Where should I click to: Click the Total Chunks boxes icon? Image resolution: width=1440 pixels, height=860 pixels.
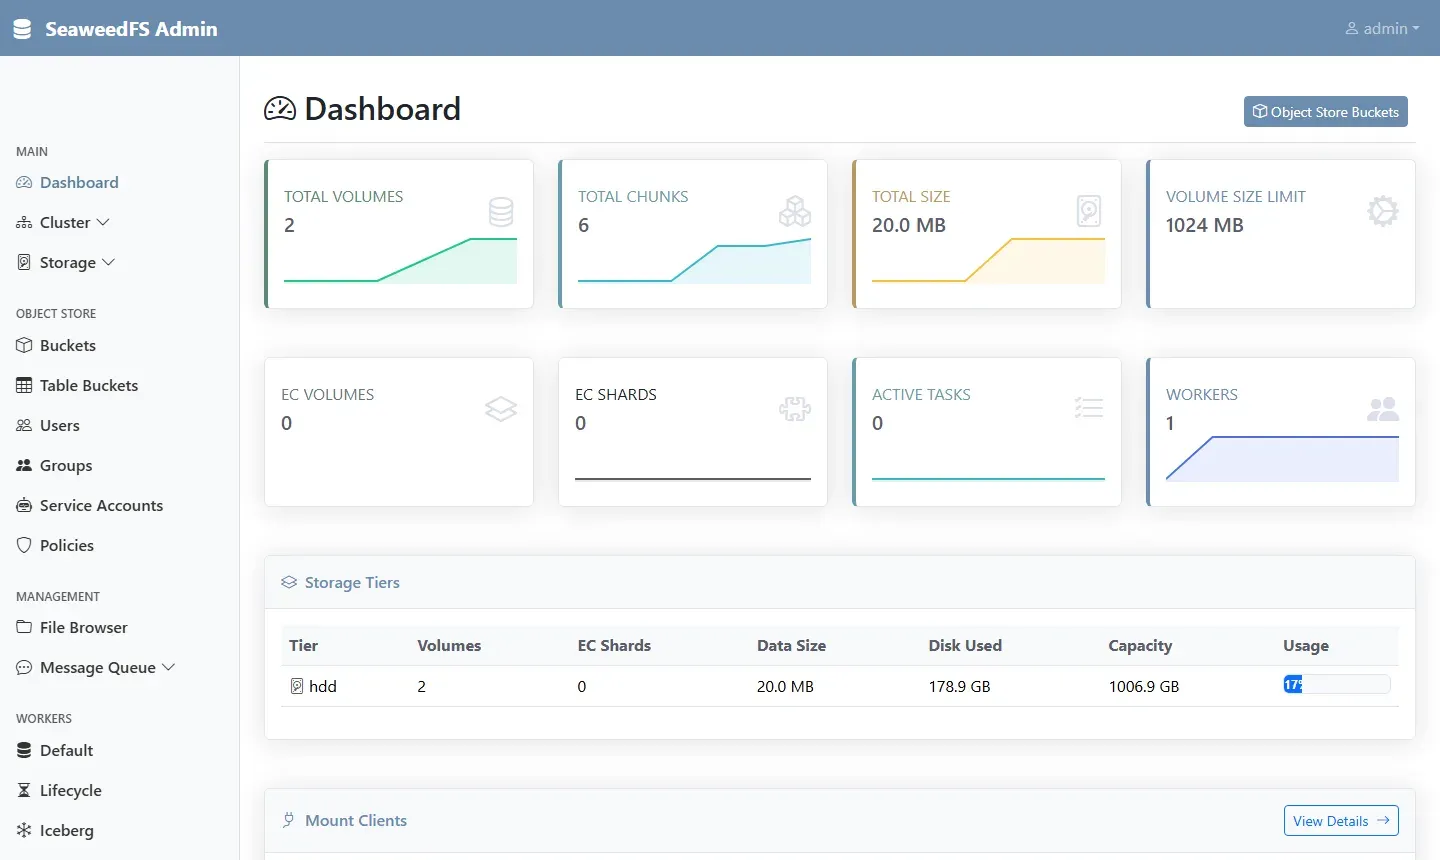tap(795, 211)
